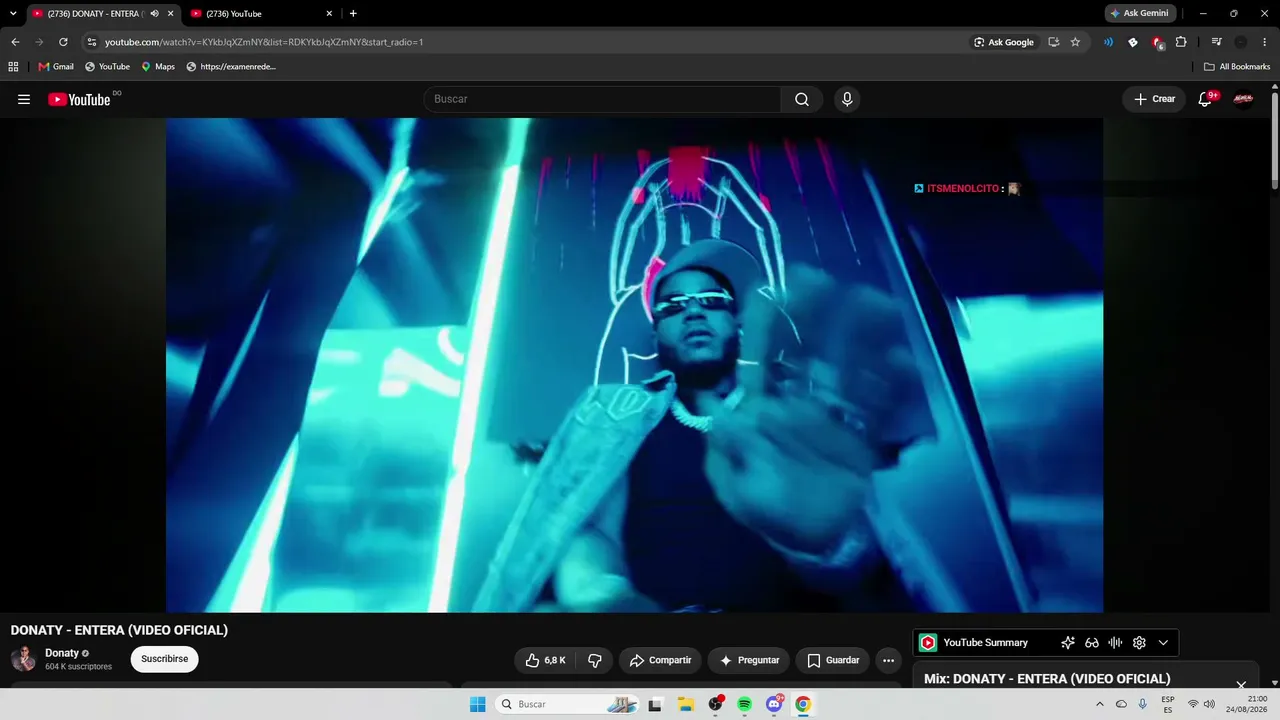This screenshot has width=1280, height=720.
Task: Click the Ask Gemini button
Action: point(1140,14)
